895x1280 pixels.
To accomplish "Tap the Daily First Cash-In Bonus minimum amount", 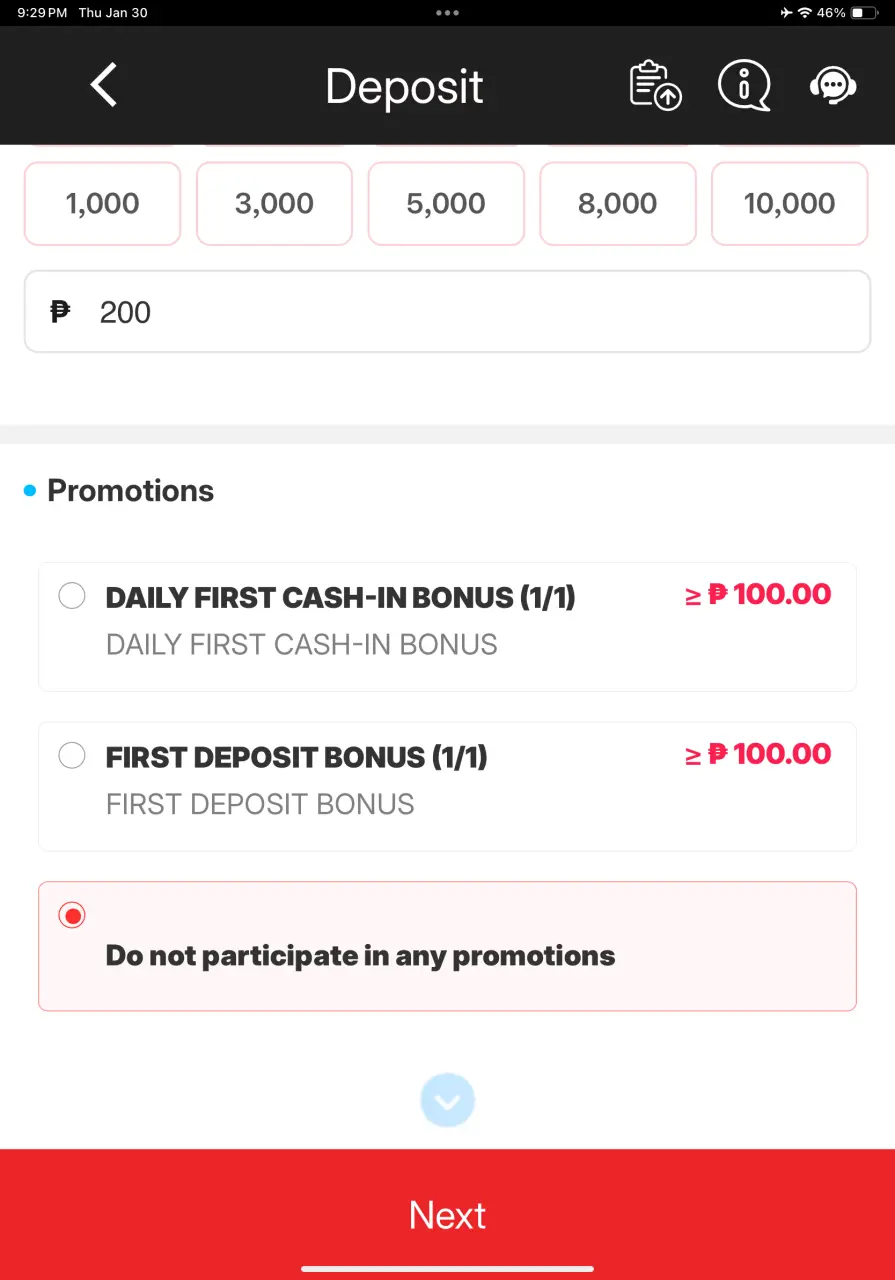I will point(758,594).
